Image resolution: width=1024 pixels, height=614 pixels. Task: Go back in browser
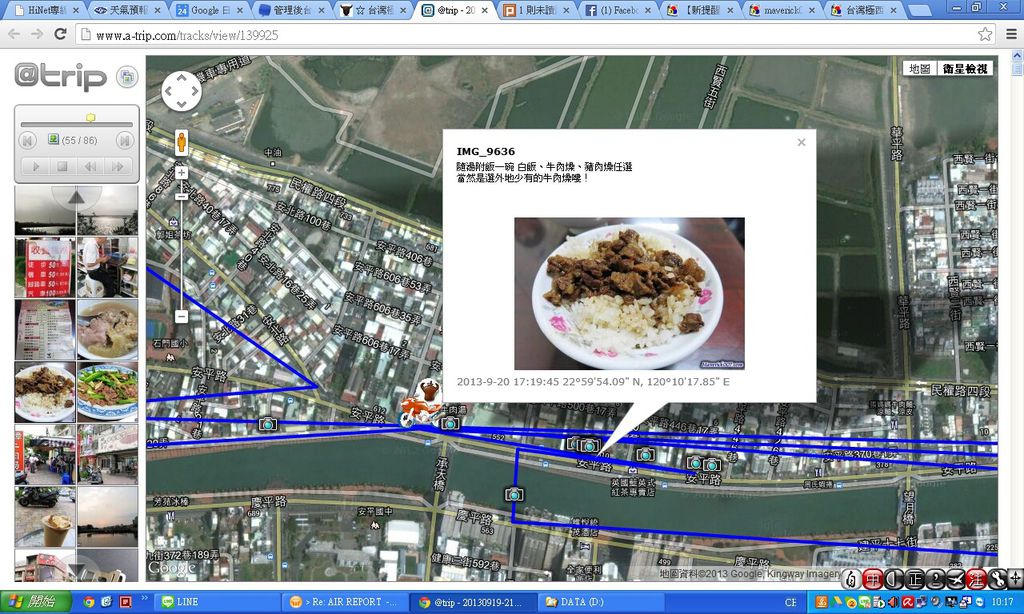click(14, 34)
